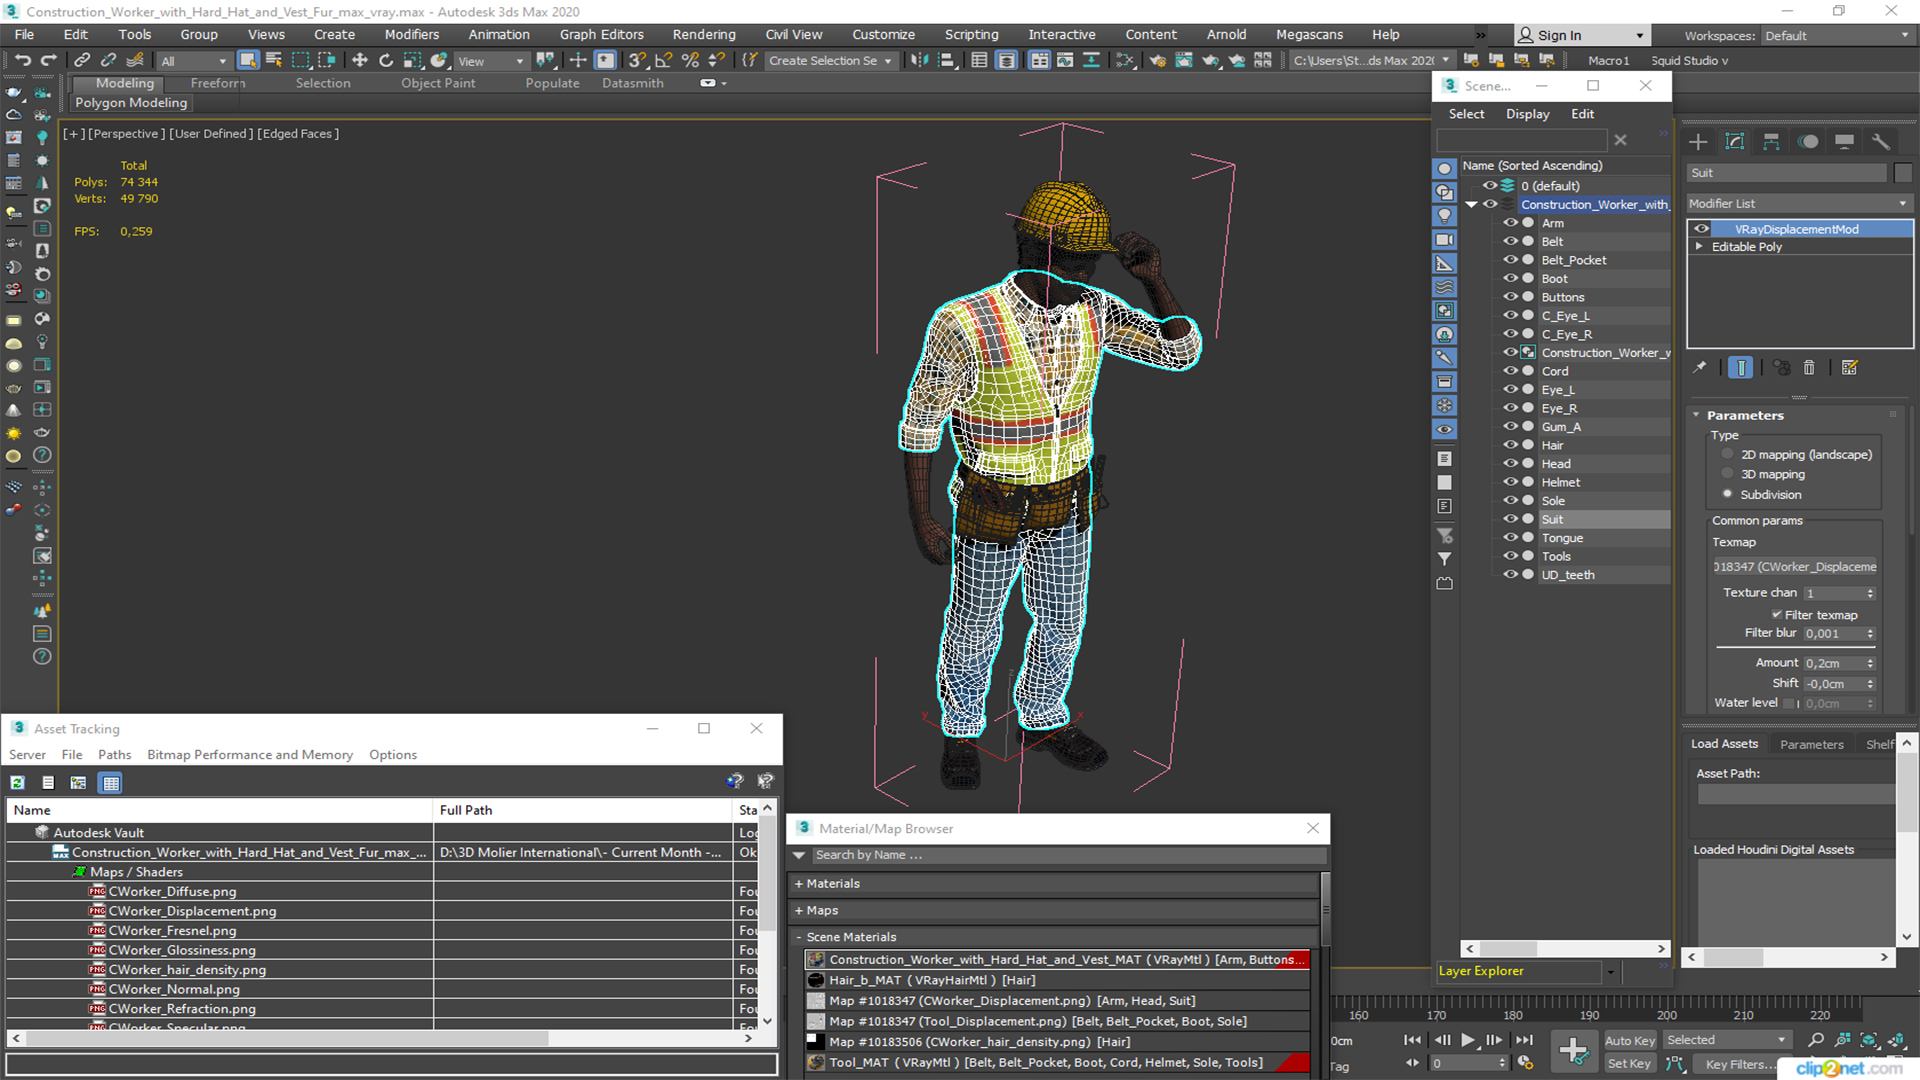Viewport: 1920px width, 1080px height.
Task: Click the Sign In button
Action: click(1580, 35)
